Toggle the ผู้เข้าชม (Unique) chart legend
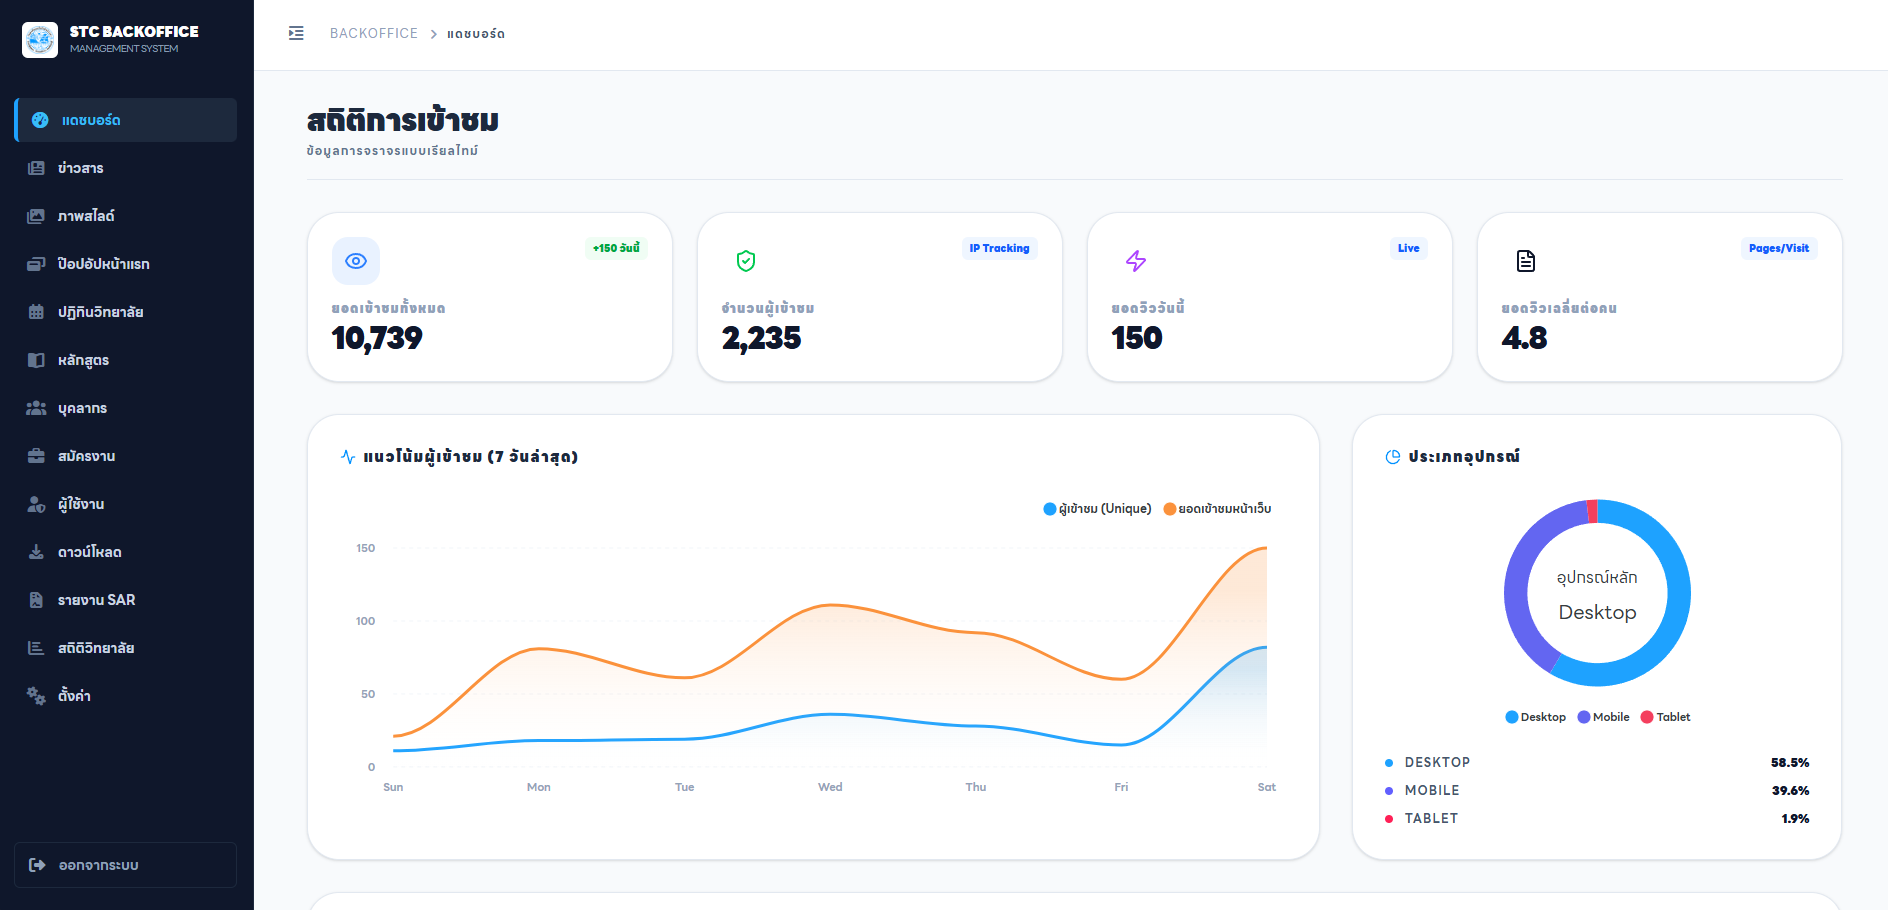 [x=1097, y=509]
